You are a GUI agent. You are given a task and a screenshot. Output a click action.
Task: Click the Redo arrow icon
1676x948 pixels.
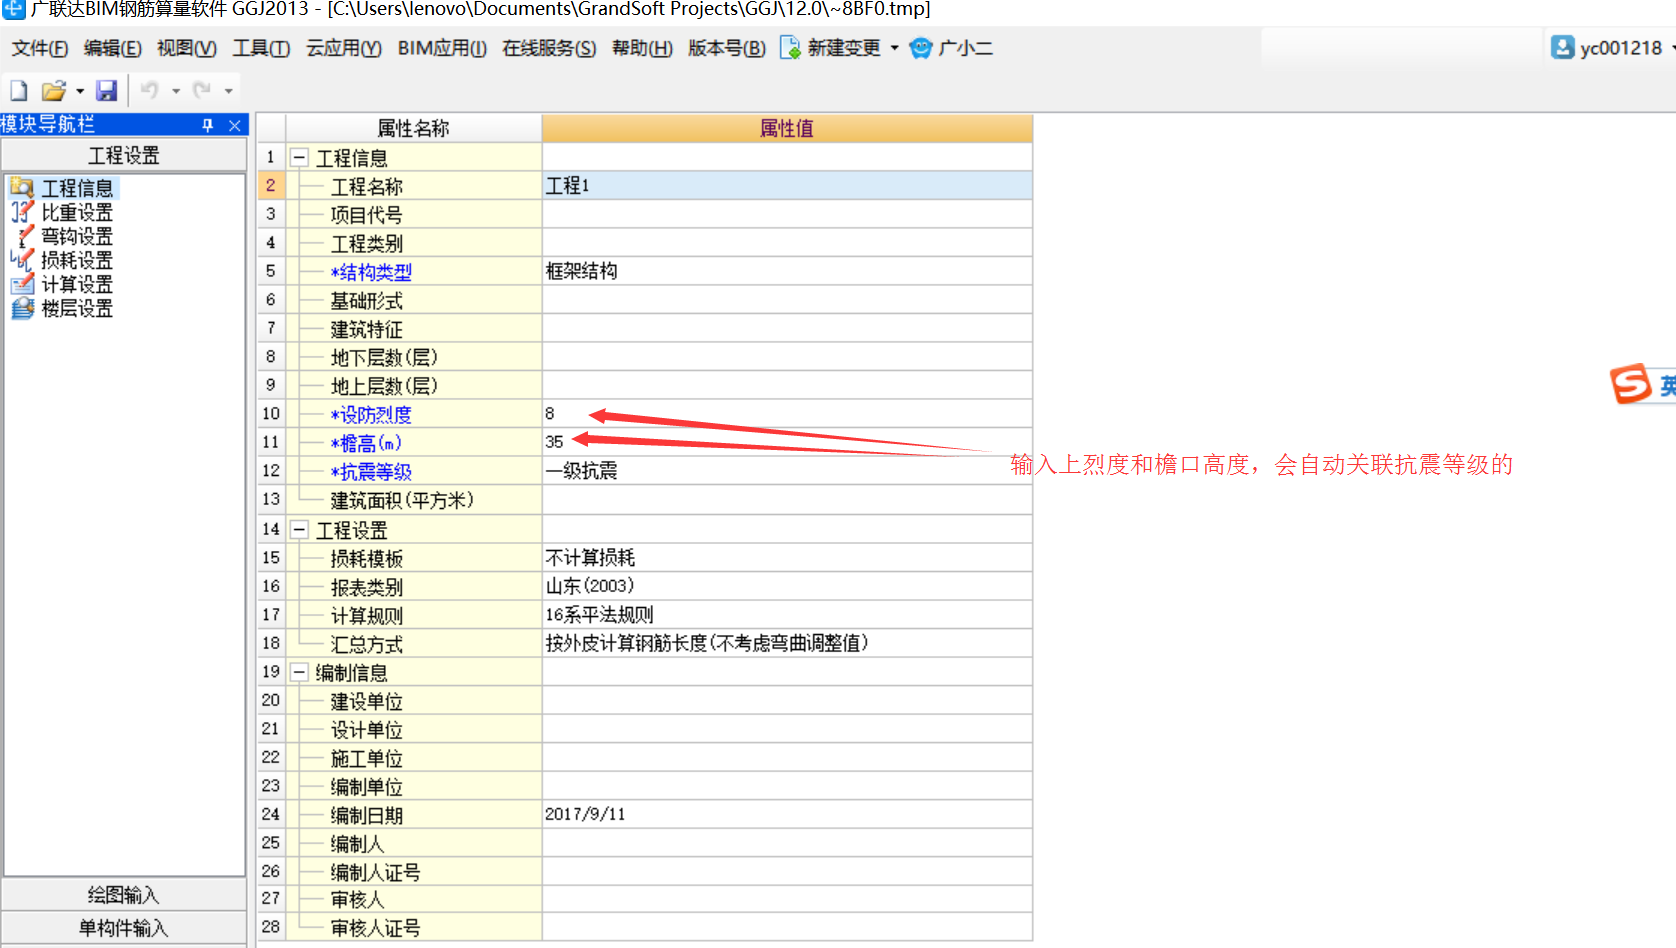click(202, 91)
